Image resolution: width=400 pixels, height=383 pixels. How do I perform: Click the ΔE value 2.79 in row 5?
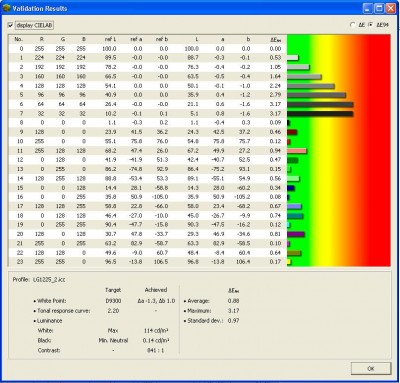click(275, 95)
